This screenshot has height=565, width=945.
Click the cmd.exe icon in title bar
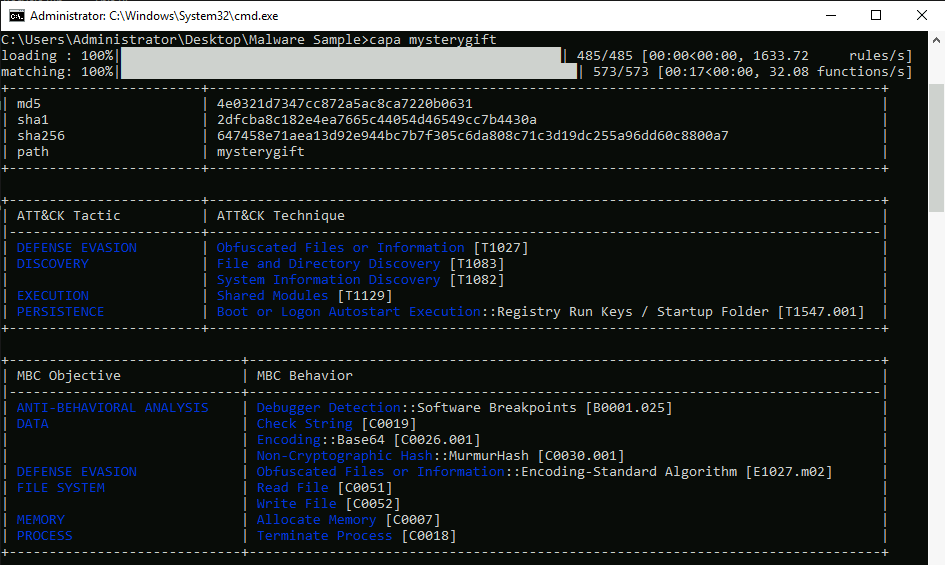click(17, 16)
